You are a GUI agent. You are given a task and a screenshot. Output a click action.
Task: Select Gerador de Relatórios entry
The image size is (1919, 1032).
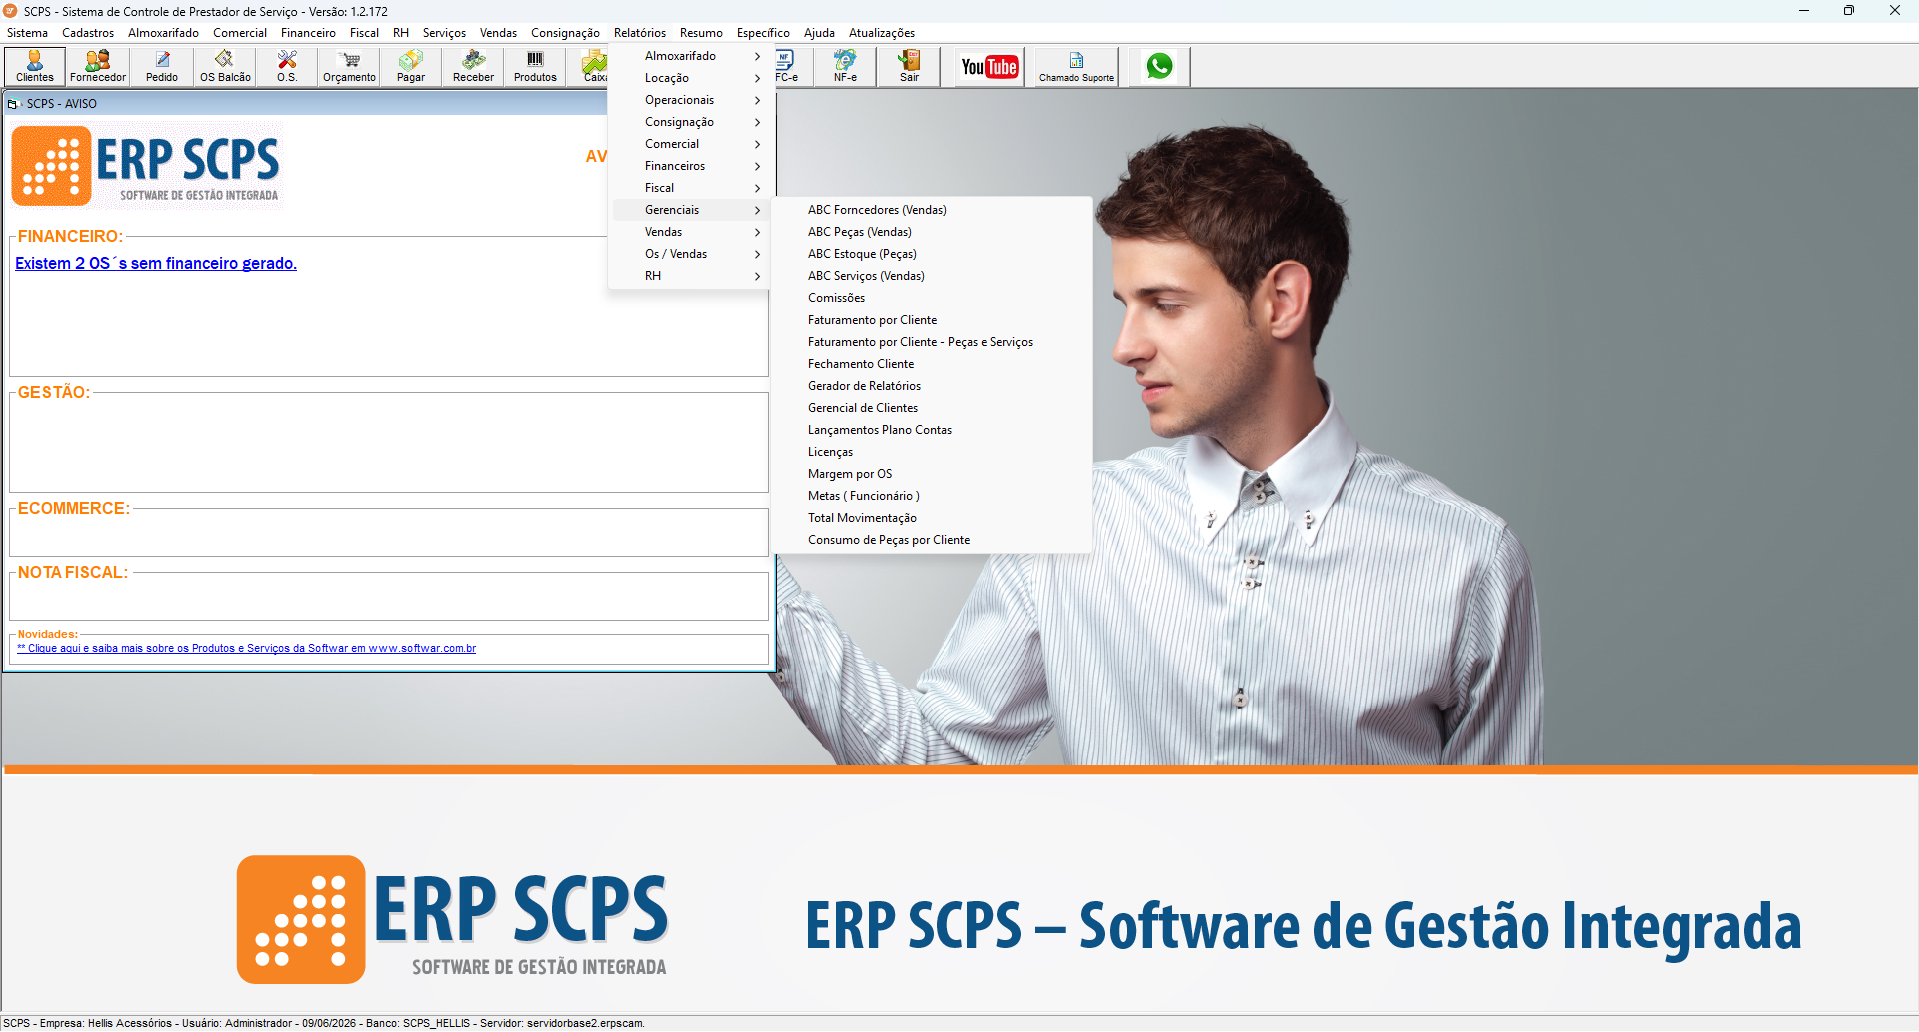pyautogui.click(x=864, y=386)
